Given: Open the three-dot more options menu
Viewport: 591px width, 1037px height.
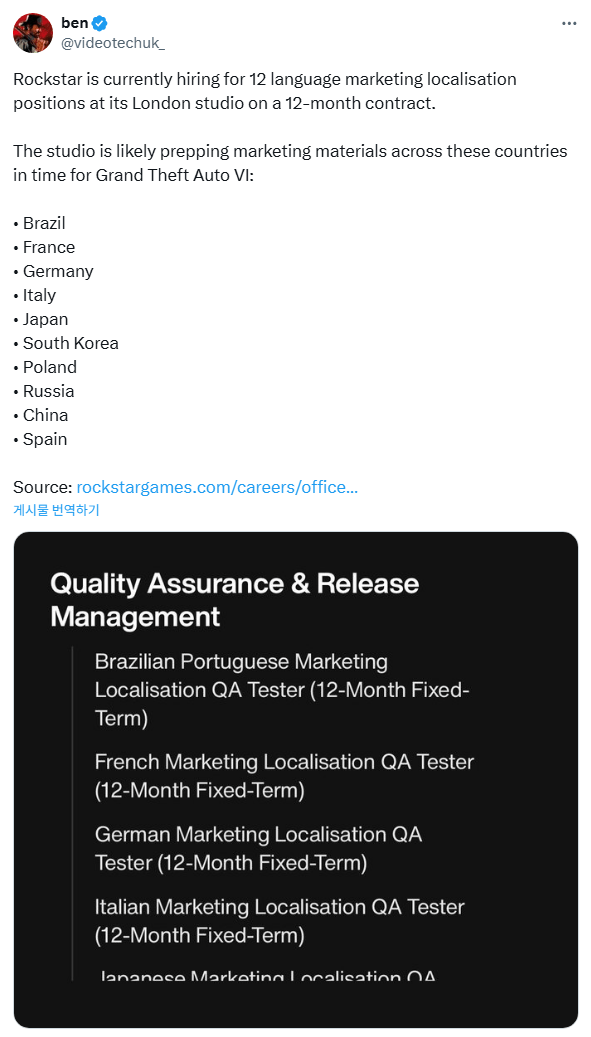Looking at the screenshot, I should [569, 23].
